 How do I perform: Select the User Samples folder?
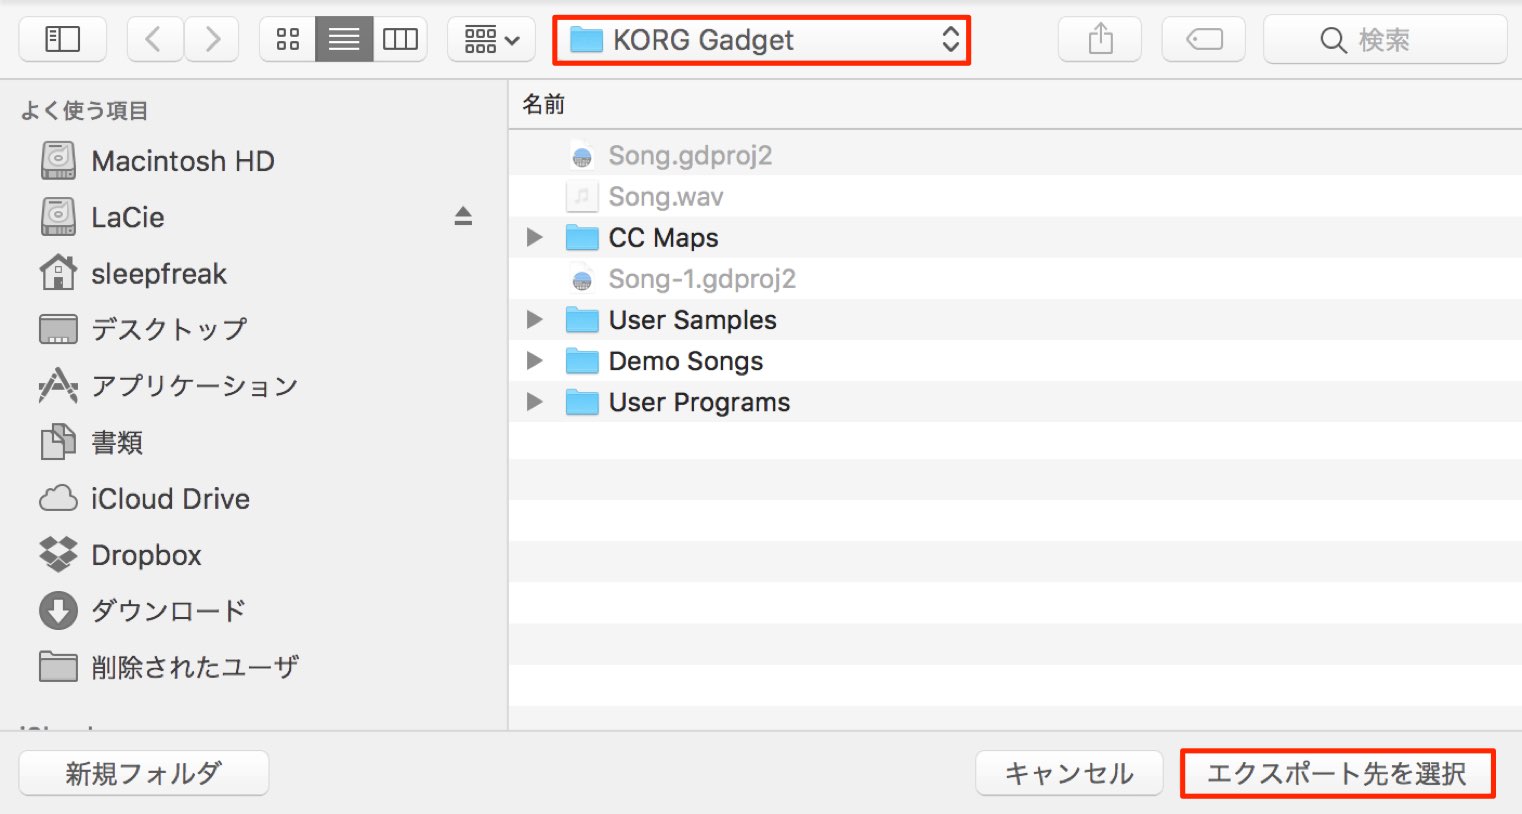(x=1015, y=319)
